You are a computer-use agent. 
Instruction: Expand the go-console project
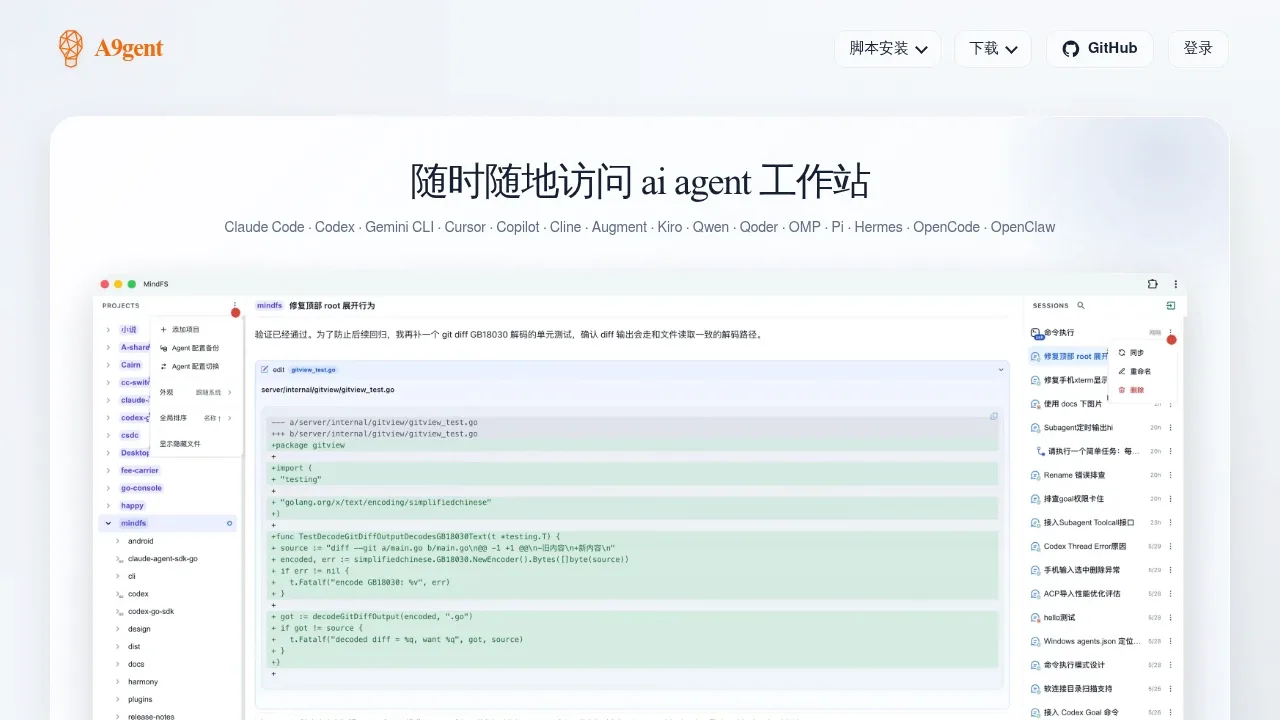(x=108, y=488)
